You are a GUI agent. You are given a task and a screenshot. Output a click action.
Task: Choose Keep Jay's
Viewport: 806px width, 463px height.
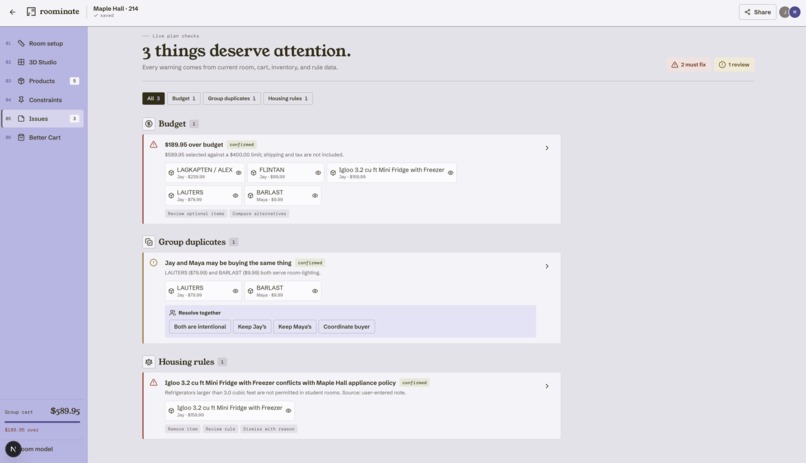pos(252,327)
